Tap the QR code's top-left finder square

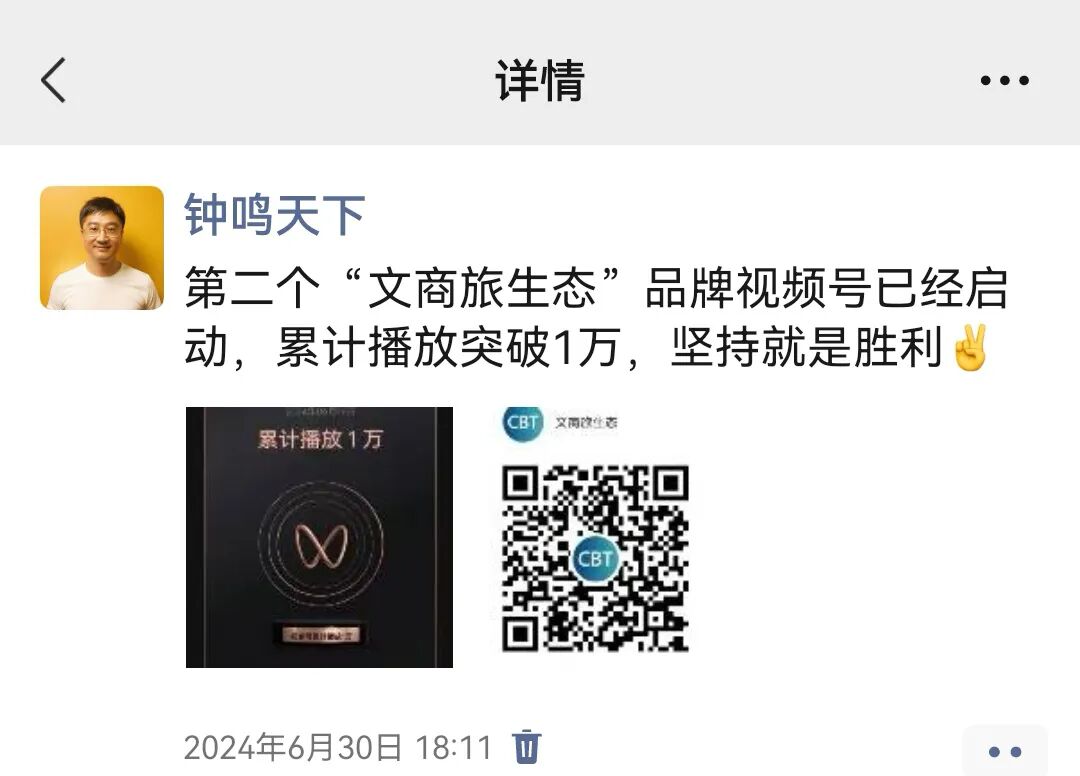coord(519,483)
